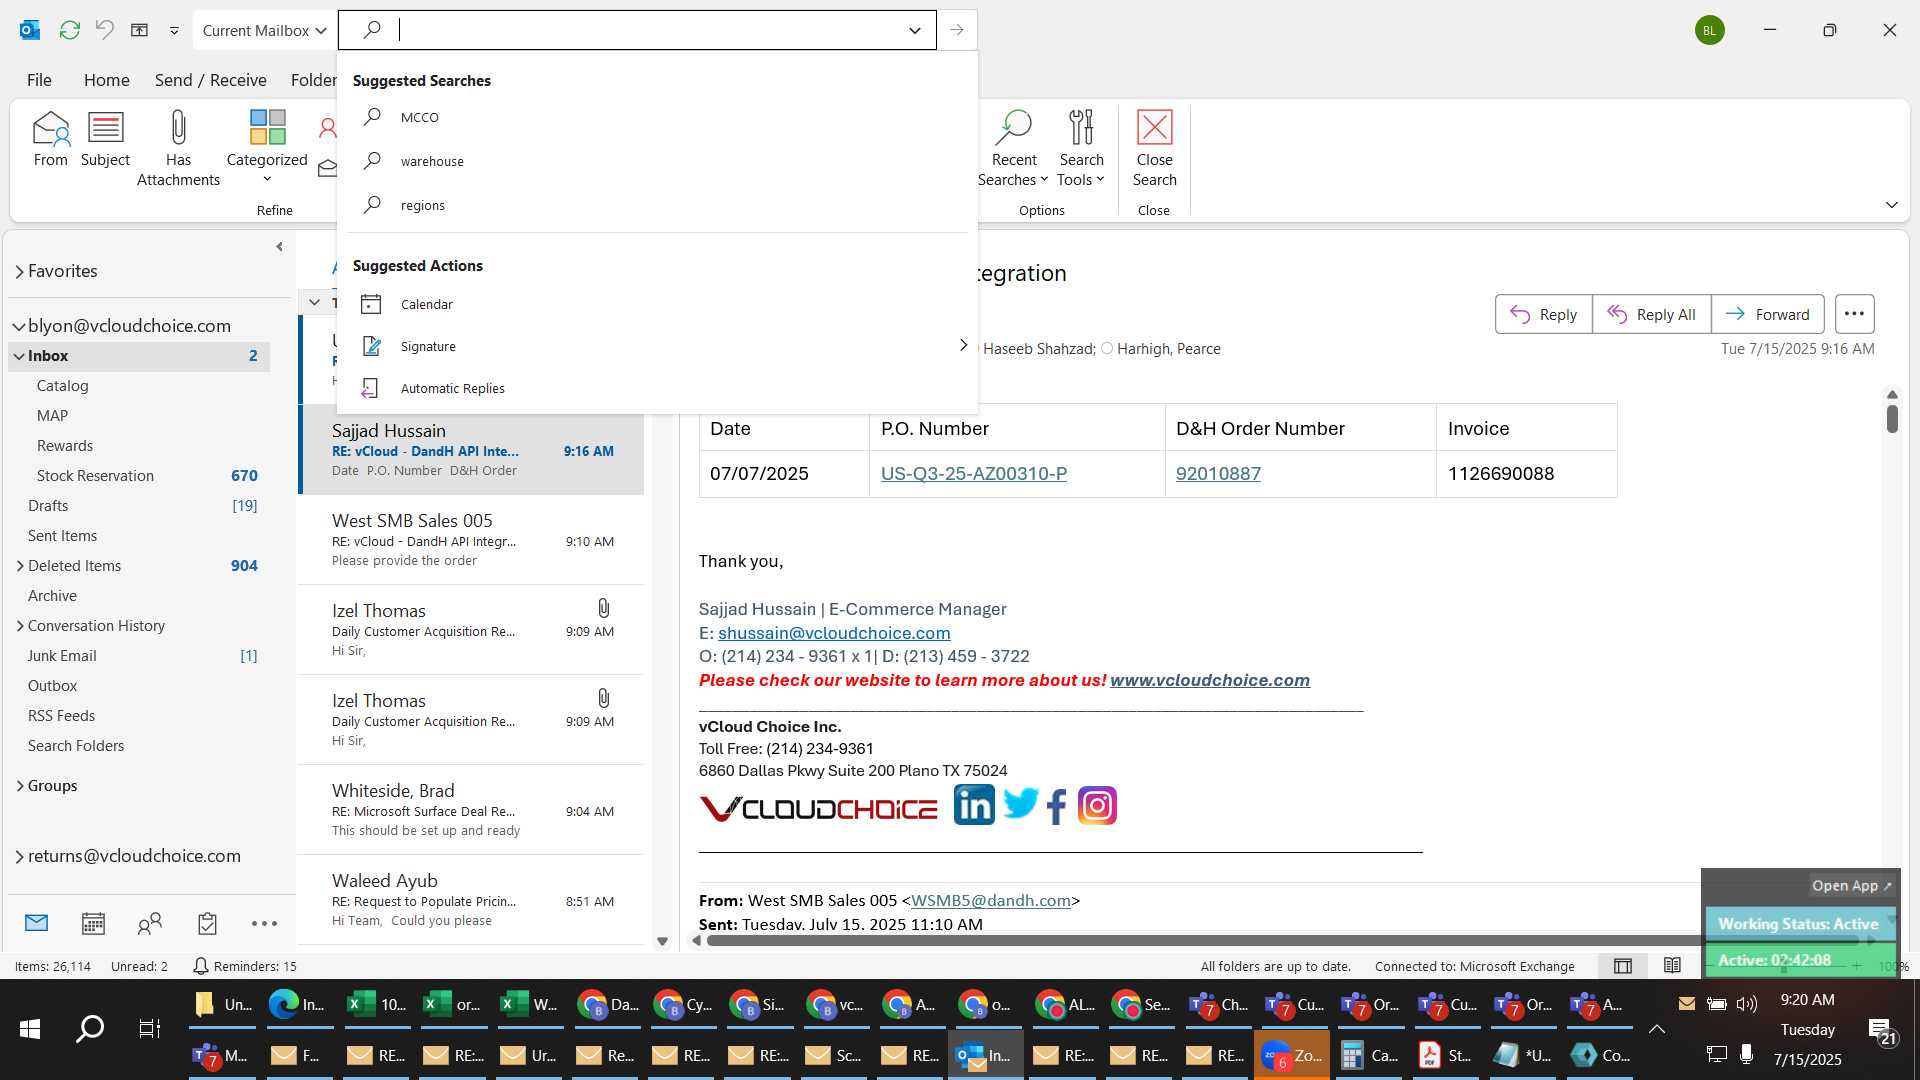Viewport: 1920px width, 1080px height.
Task: Click the Send/Receive sync icon in title bar
Action: point(69,30)
